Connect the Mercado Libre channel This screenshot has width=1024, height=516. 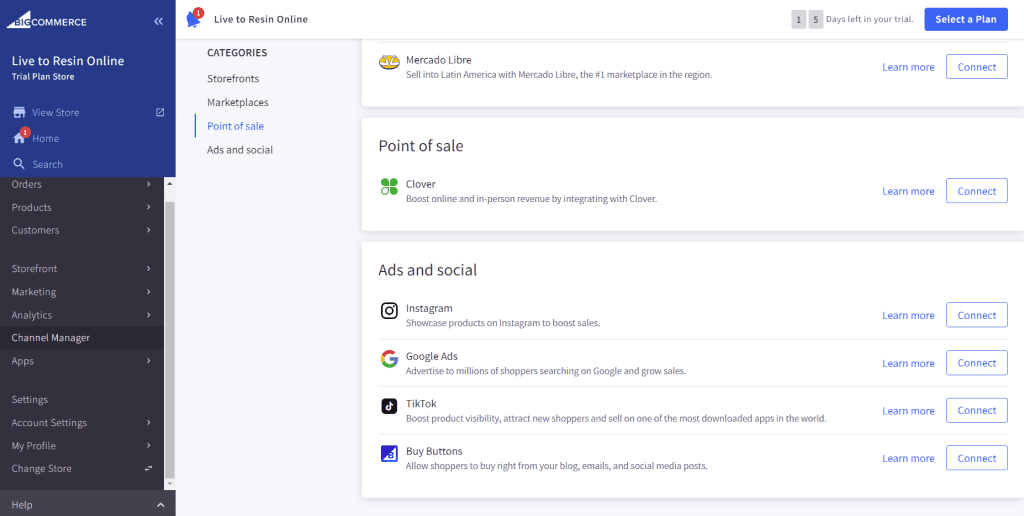coord(977,67)
